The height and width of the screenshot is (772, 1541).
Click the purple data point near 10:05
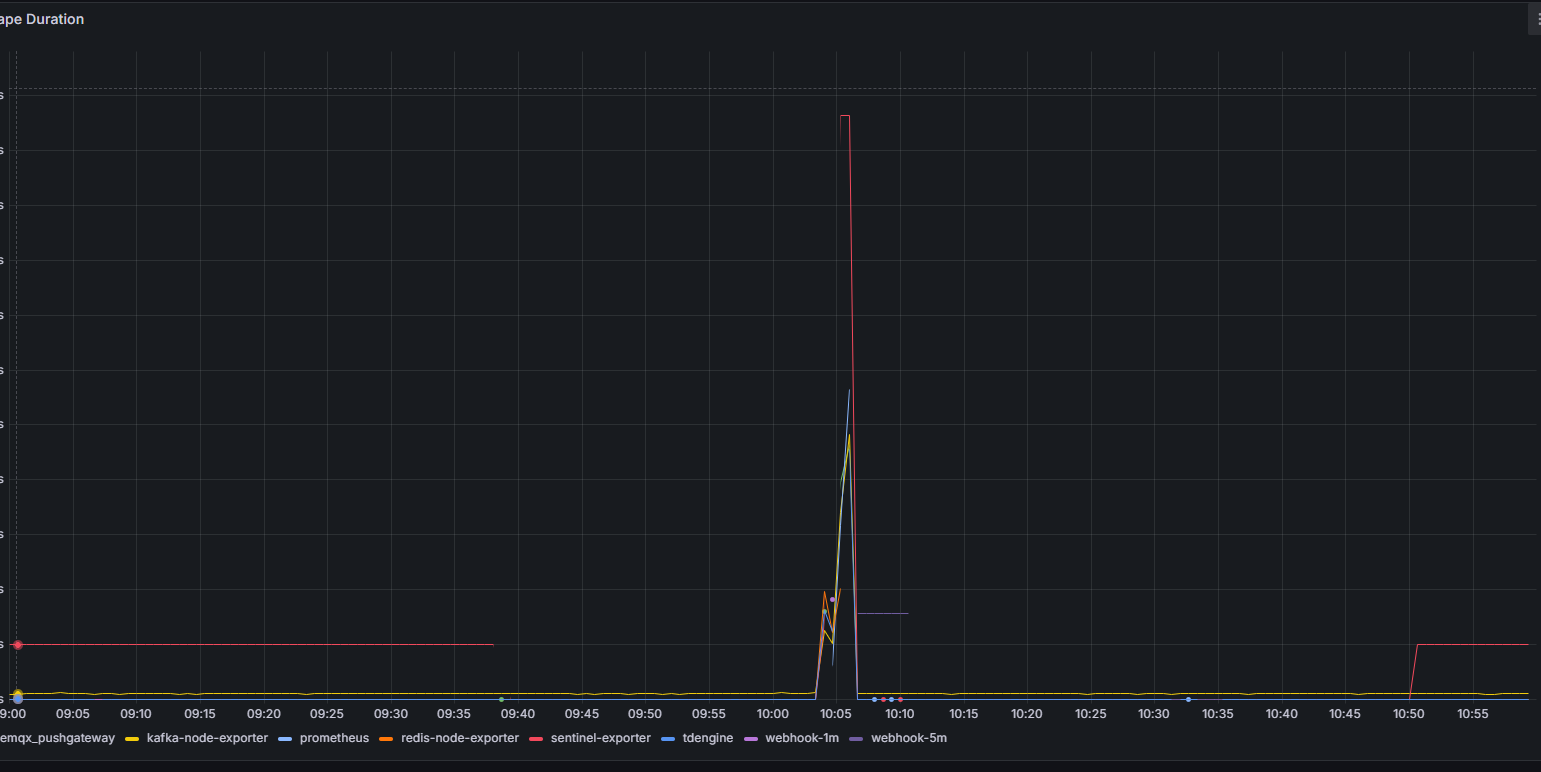pyautogui.click(x=832, y=599)
